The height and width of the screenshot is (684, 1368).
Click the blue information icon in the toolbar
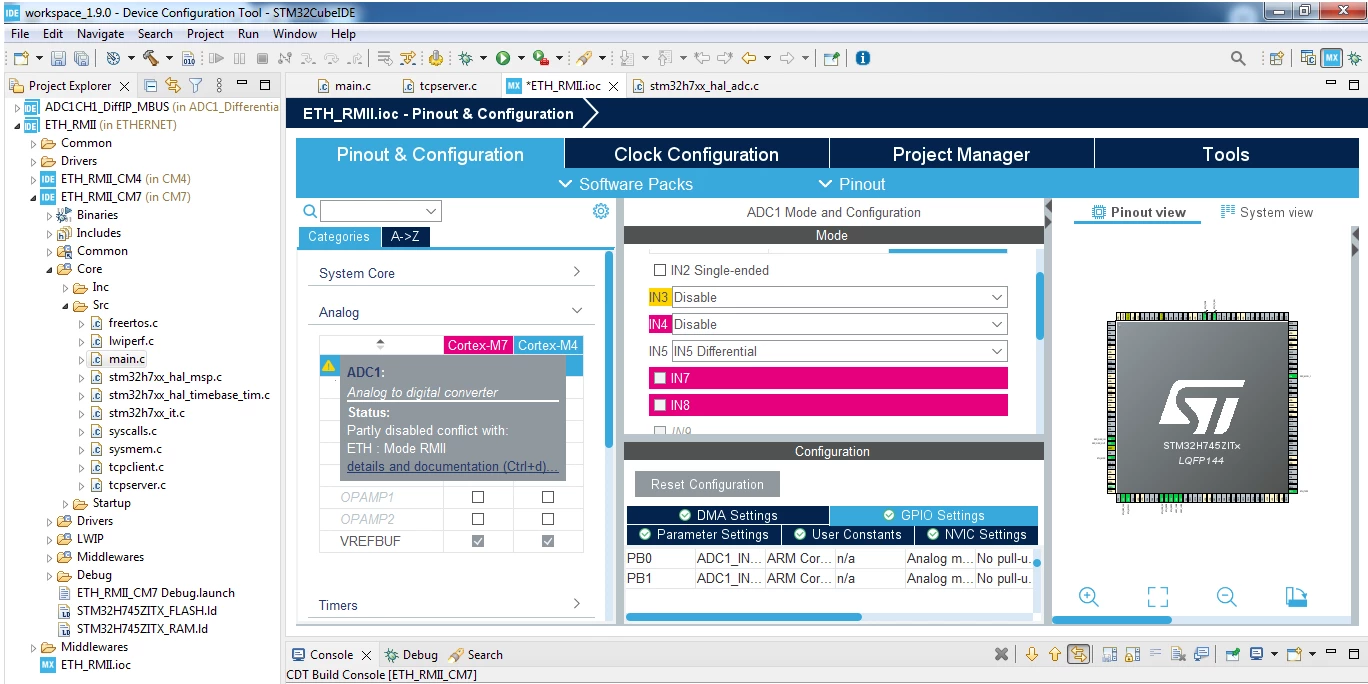click(x=862, y=58)
